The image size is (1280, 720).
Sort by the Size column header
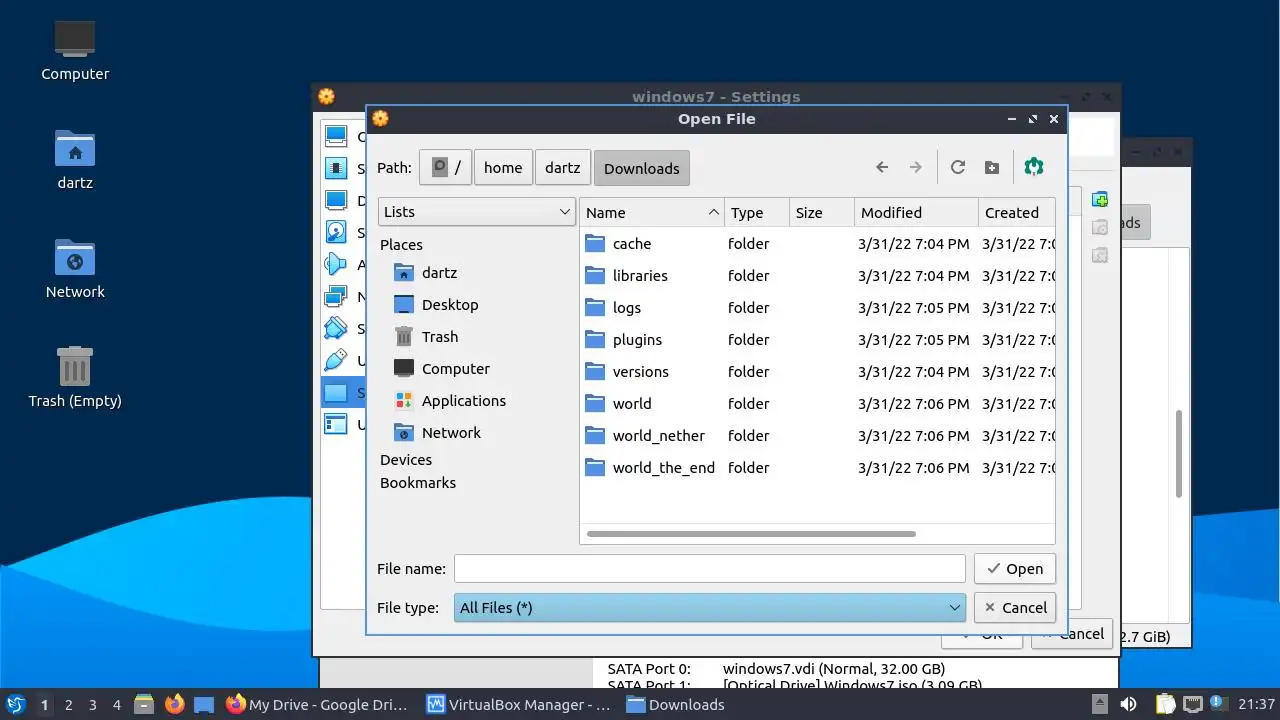[x=822, y=212]
